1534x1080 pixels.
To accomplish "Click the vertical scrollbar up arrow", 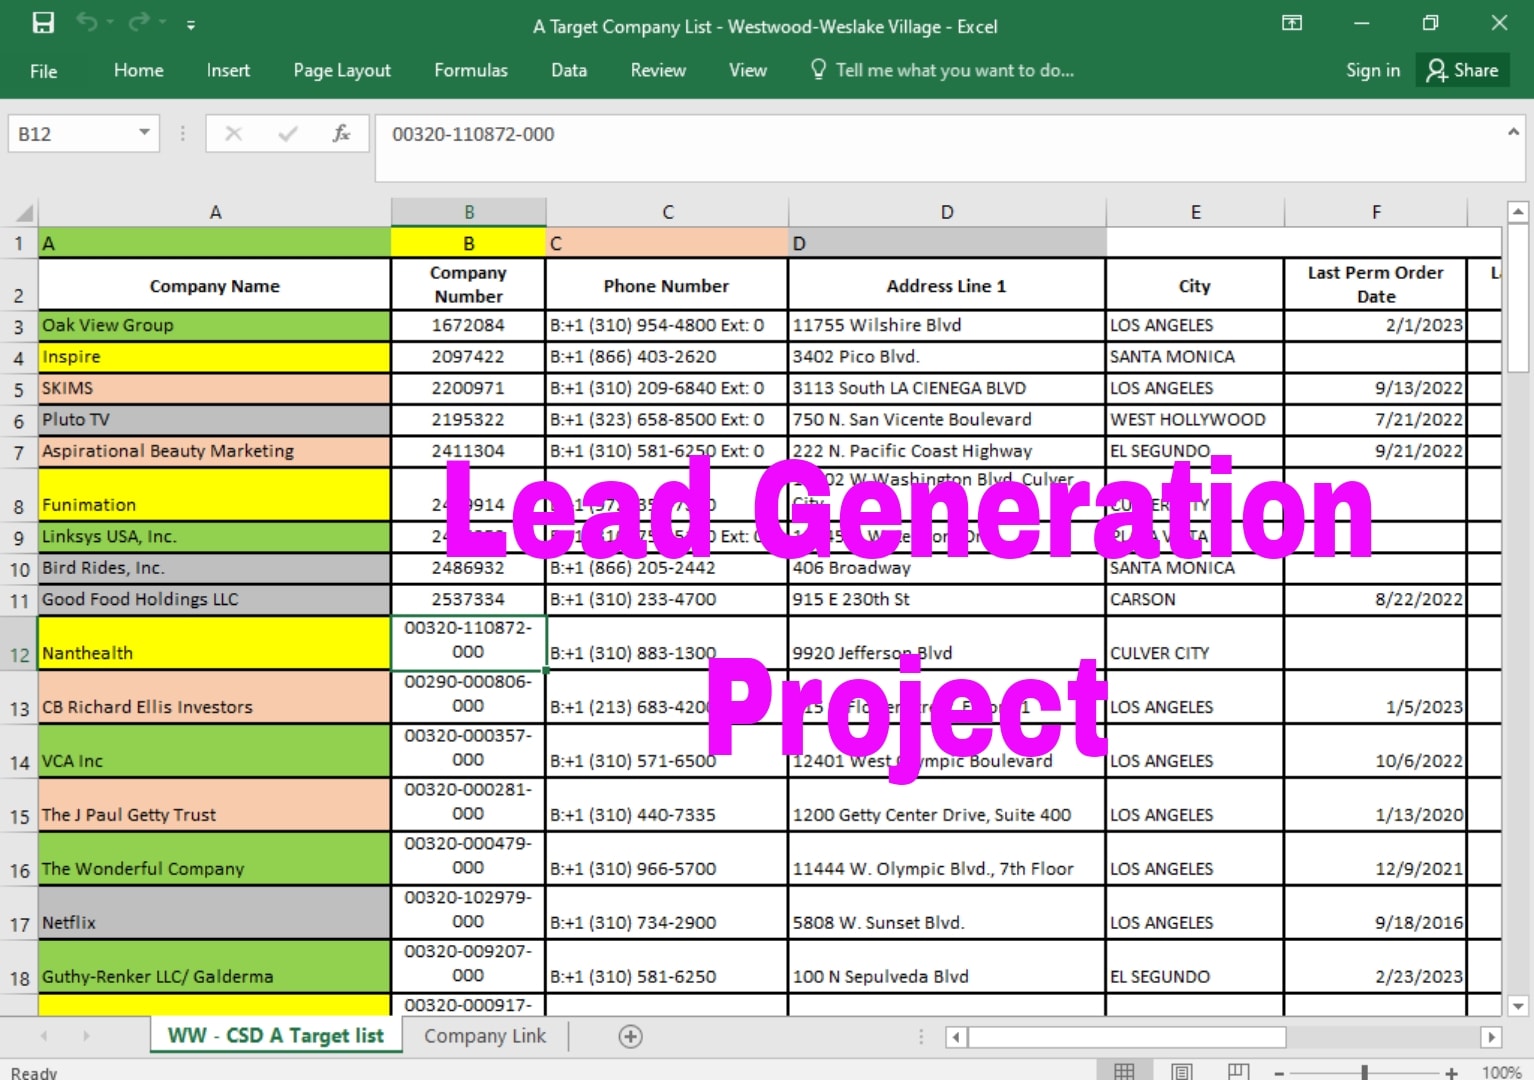I will tap(1517, 211).
